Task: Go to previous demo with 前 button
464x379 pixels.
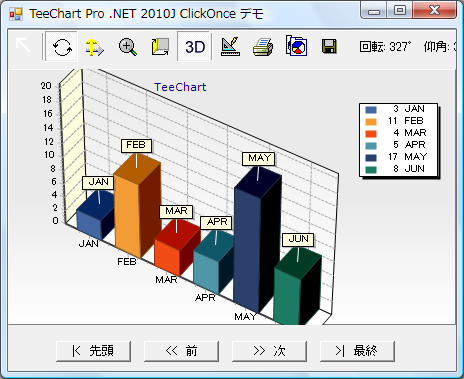Action: tap(181, 351)
